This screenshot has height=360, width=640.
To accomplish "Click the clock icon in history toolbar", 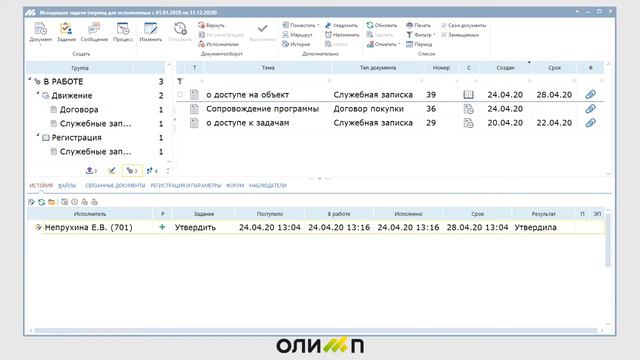I will point(74,202).
